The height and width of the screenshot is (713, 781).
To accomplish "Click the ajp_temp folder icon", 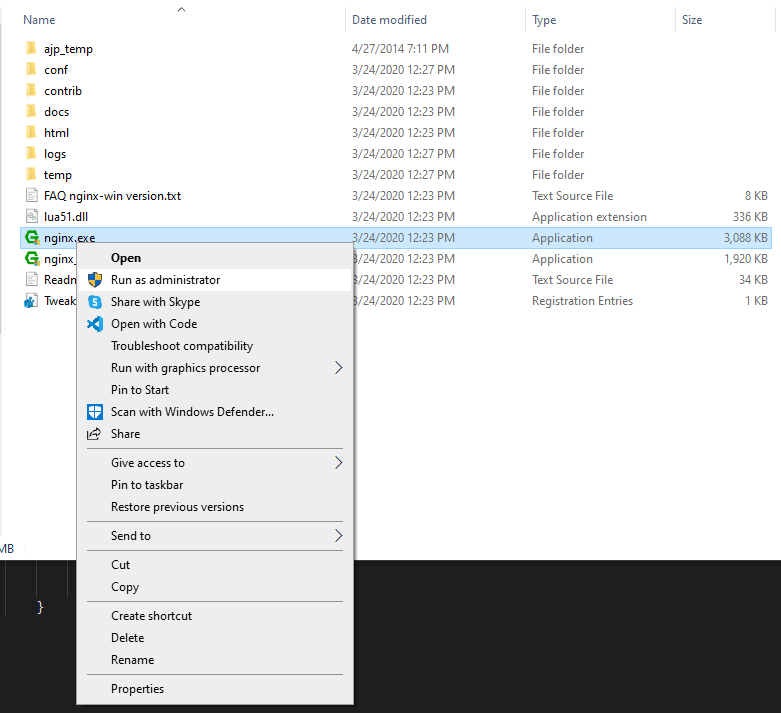I will click(31, 49).
